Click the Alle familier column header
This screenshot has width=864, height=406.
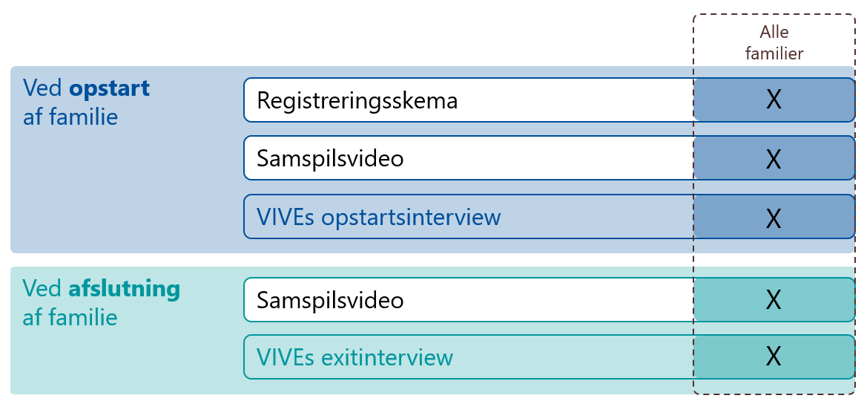click(x=774, y=43)
